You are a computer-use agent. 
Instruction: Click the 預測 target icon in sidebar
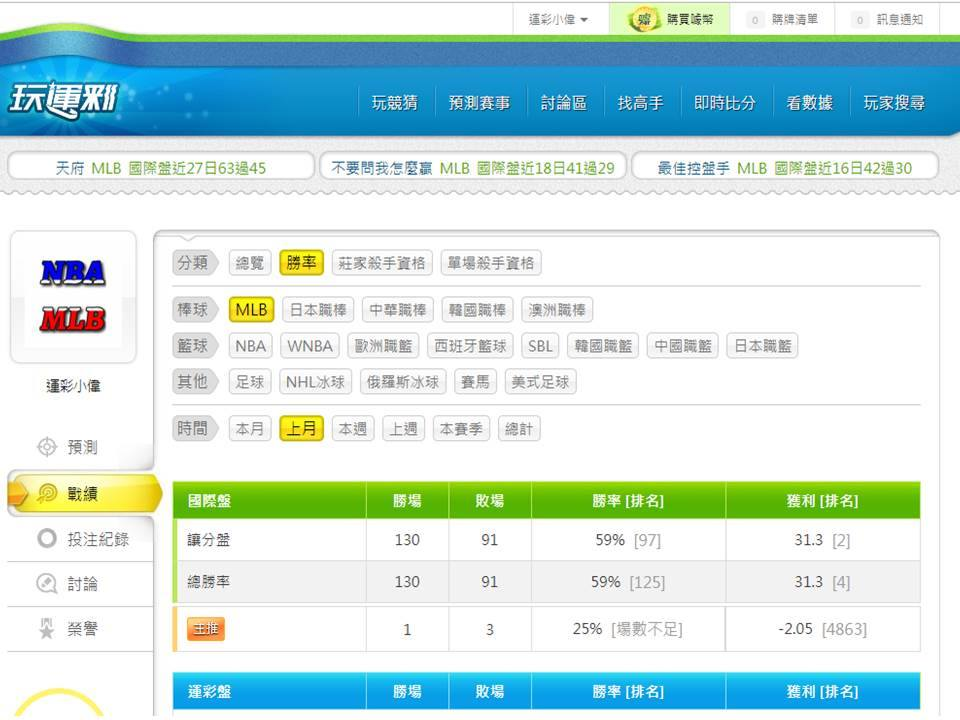coord(47,447)
